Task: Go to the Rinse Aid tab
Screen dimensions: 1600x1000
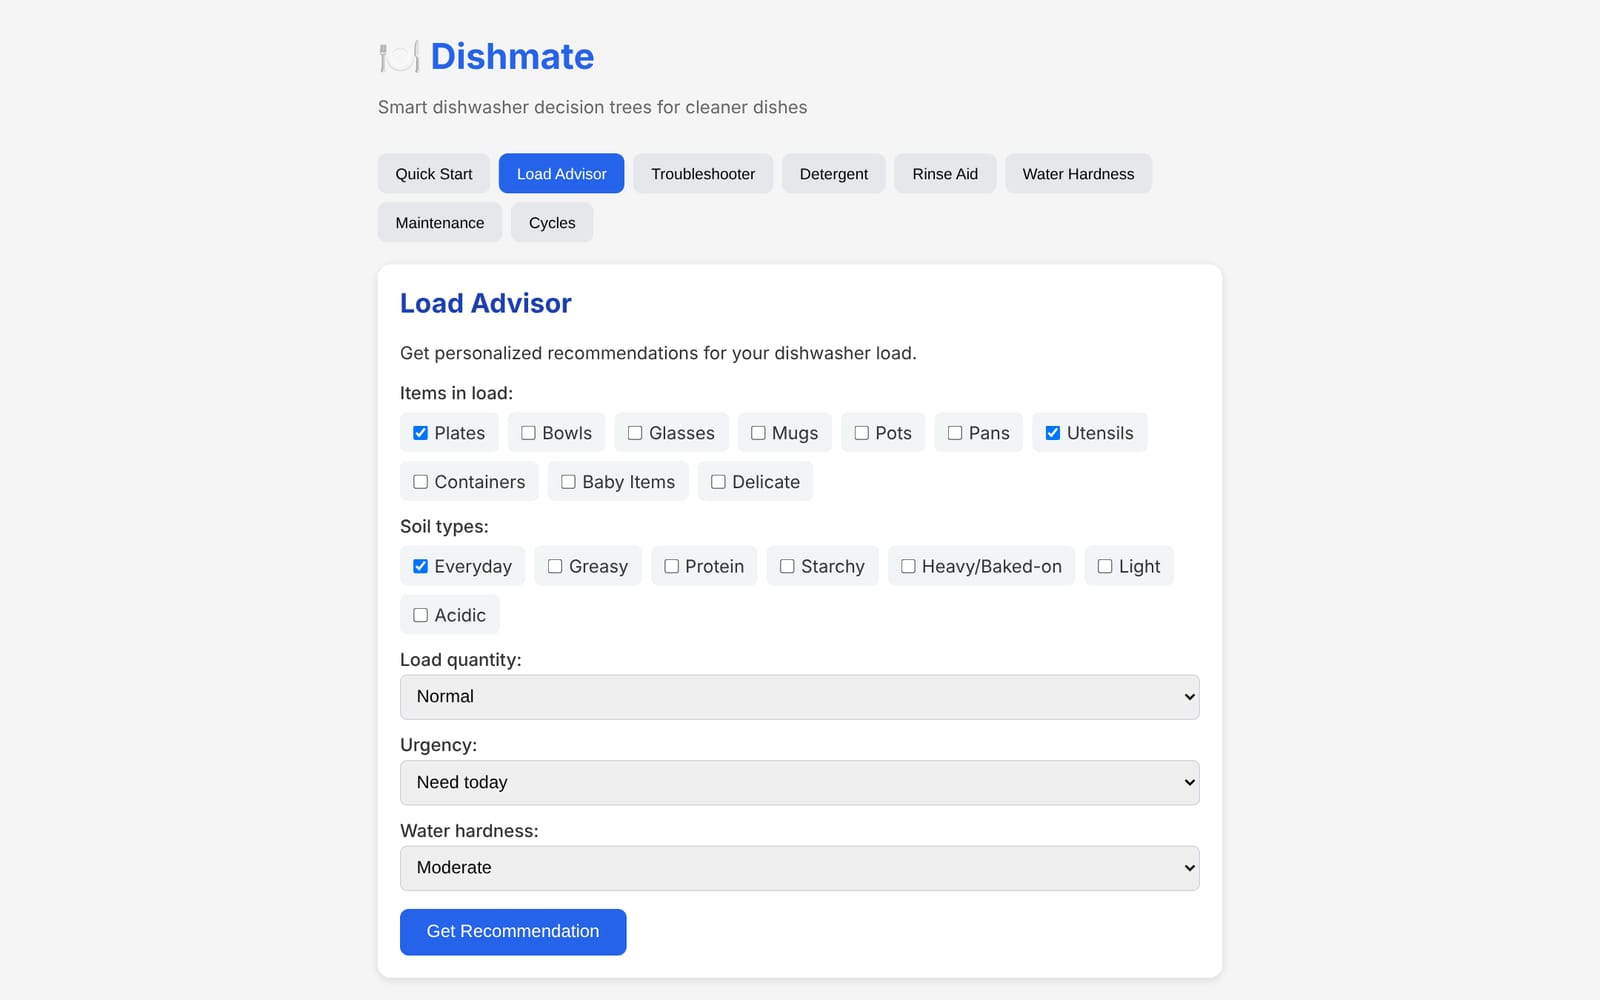Action: pyautogui.click(x=945, y=174)
